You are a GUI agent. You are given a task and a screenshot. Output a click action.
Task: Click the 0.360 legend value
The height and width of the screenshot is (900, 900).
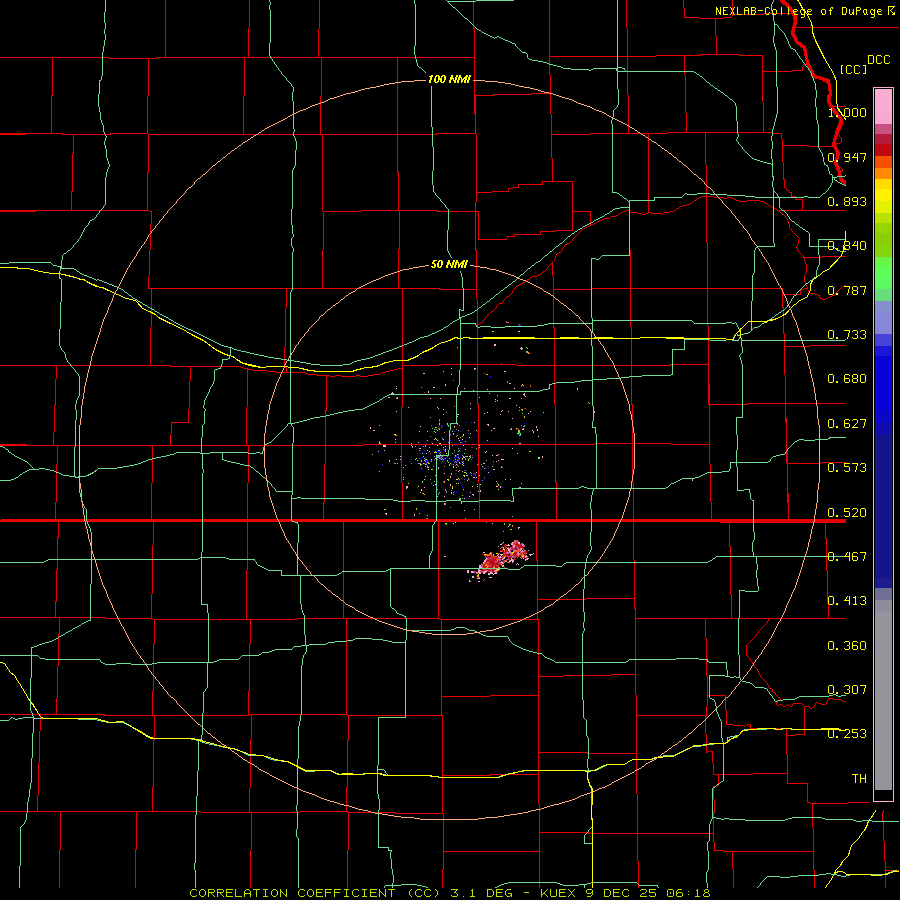pyautogui.click(x=847, y=646)
